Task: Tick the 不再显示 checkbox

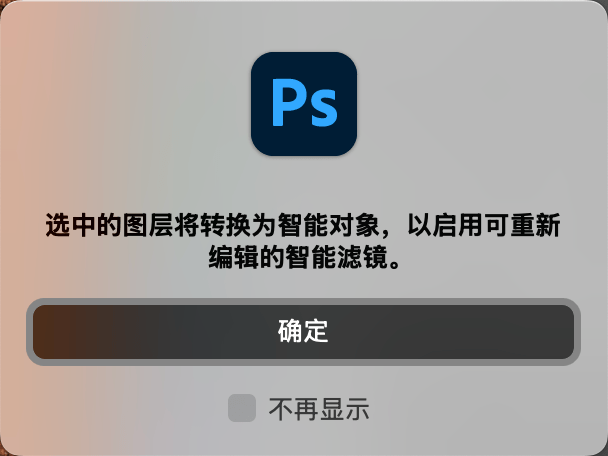Action: click(x=242, y=408)
